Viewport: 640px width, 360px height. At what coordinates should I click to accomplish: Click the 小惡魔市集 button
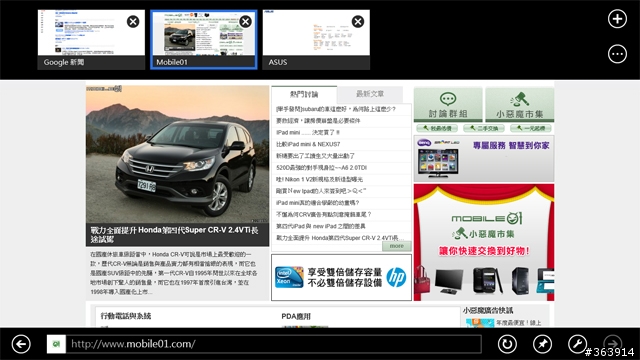(x=520, y=104)
